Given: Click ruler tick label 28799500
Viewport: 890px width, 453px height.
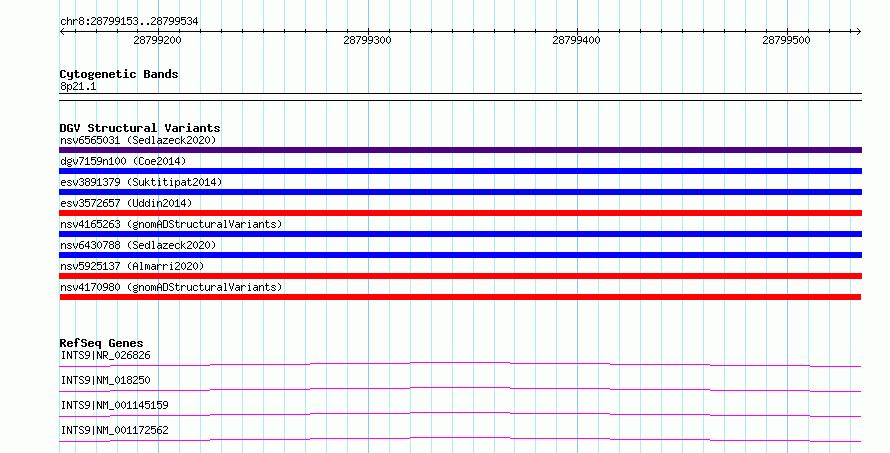Looking at the screenshot, I should click(x=786, y=40).
